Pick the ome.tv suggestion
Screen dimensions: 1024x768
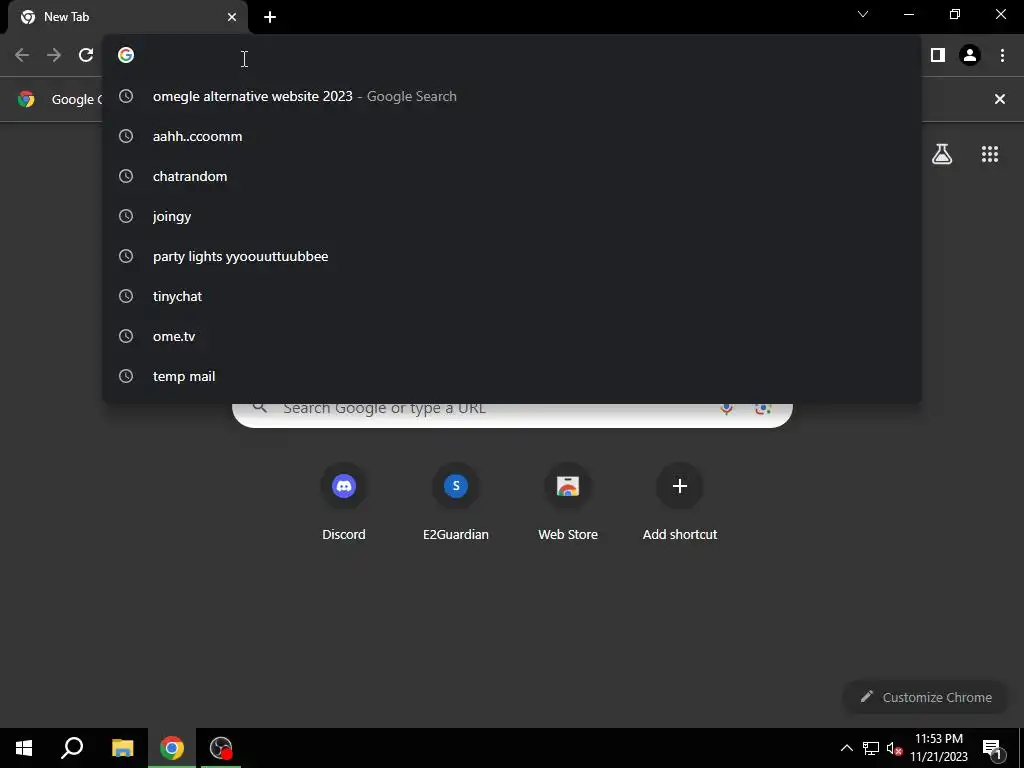[512, 336]
